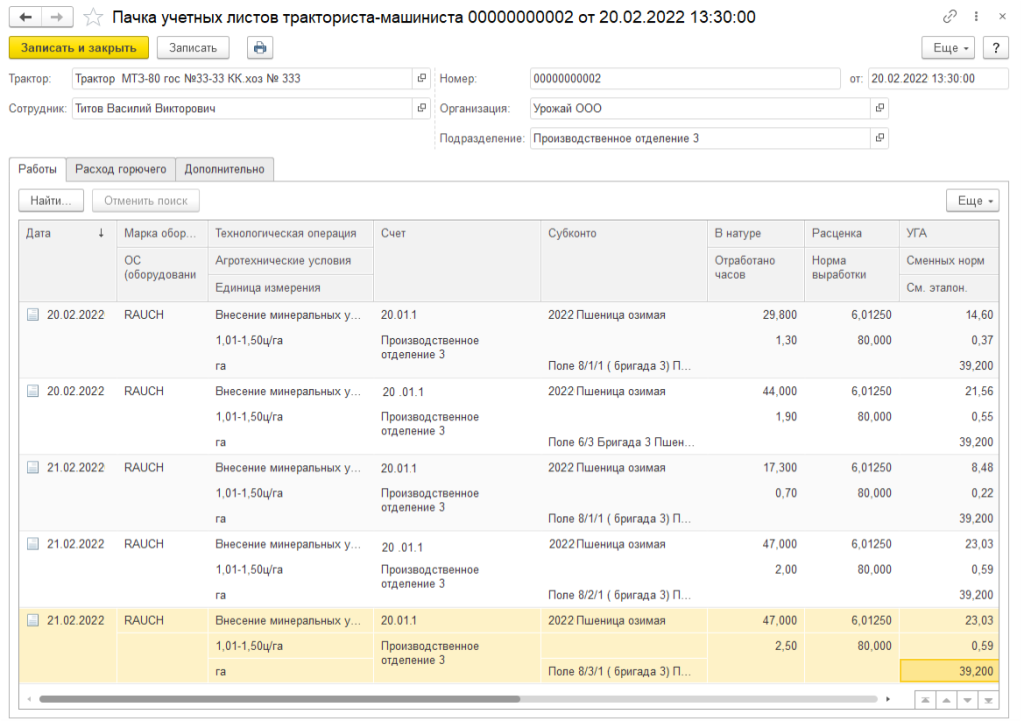Open the calendar picker for document date
The image size is (1024, 721).
(997, 79)
